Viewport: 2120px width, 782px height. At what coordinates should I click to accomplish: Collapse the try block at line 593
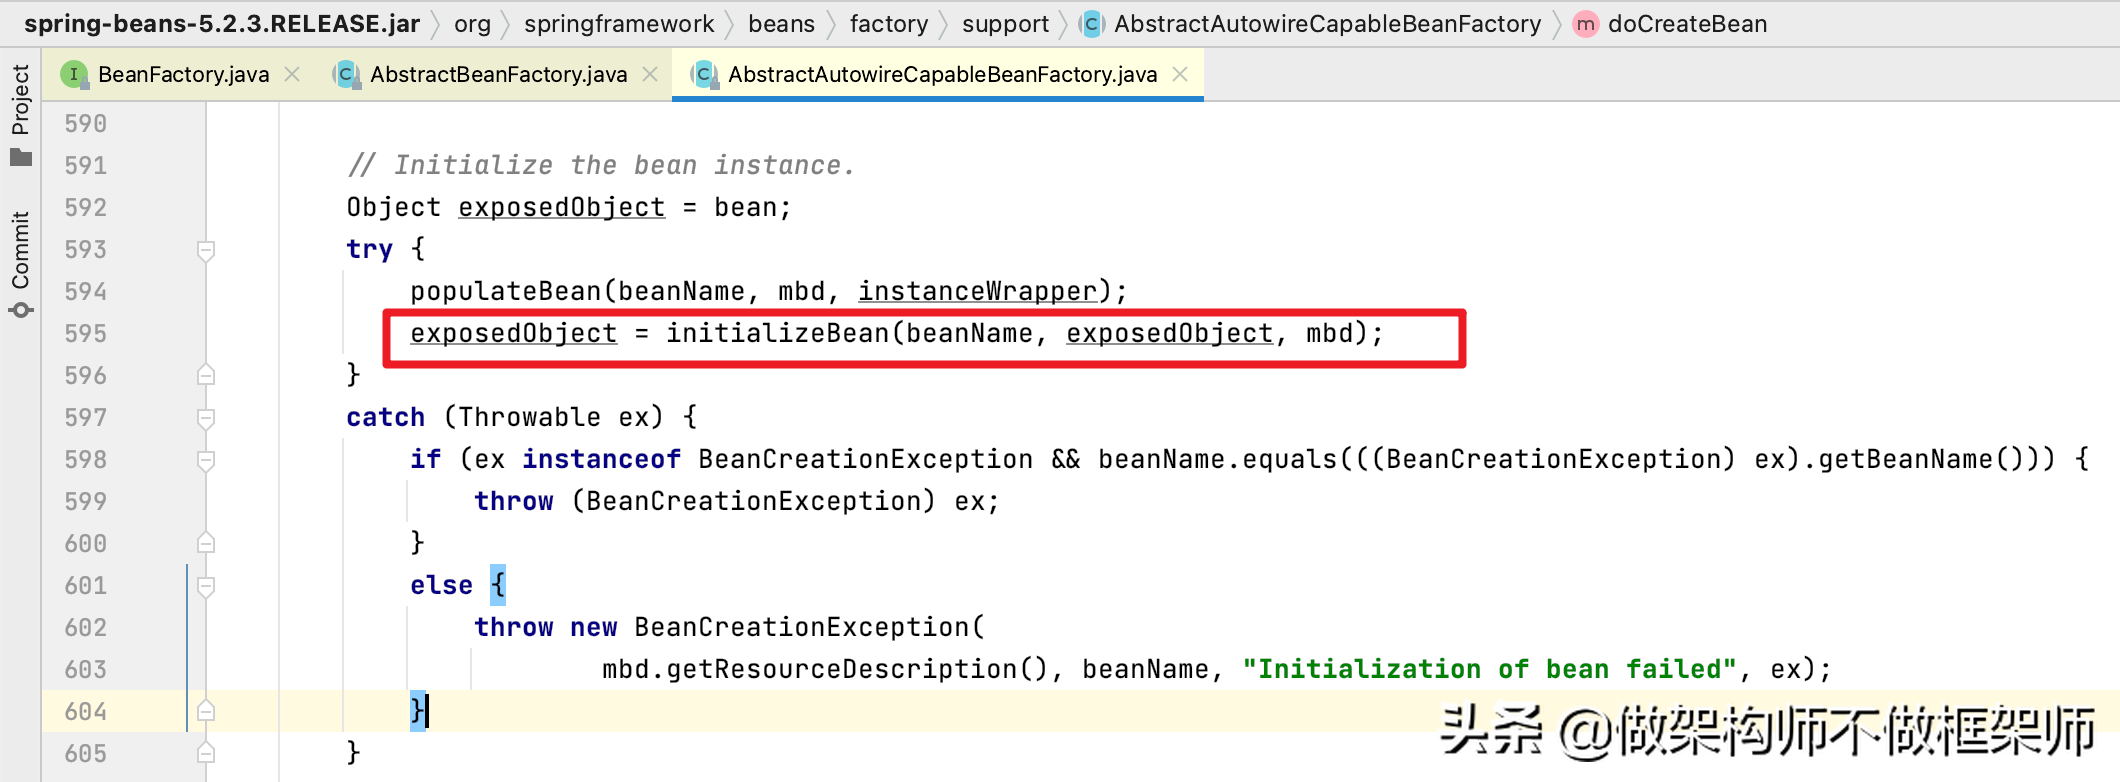[x=206, y=250]
